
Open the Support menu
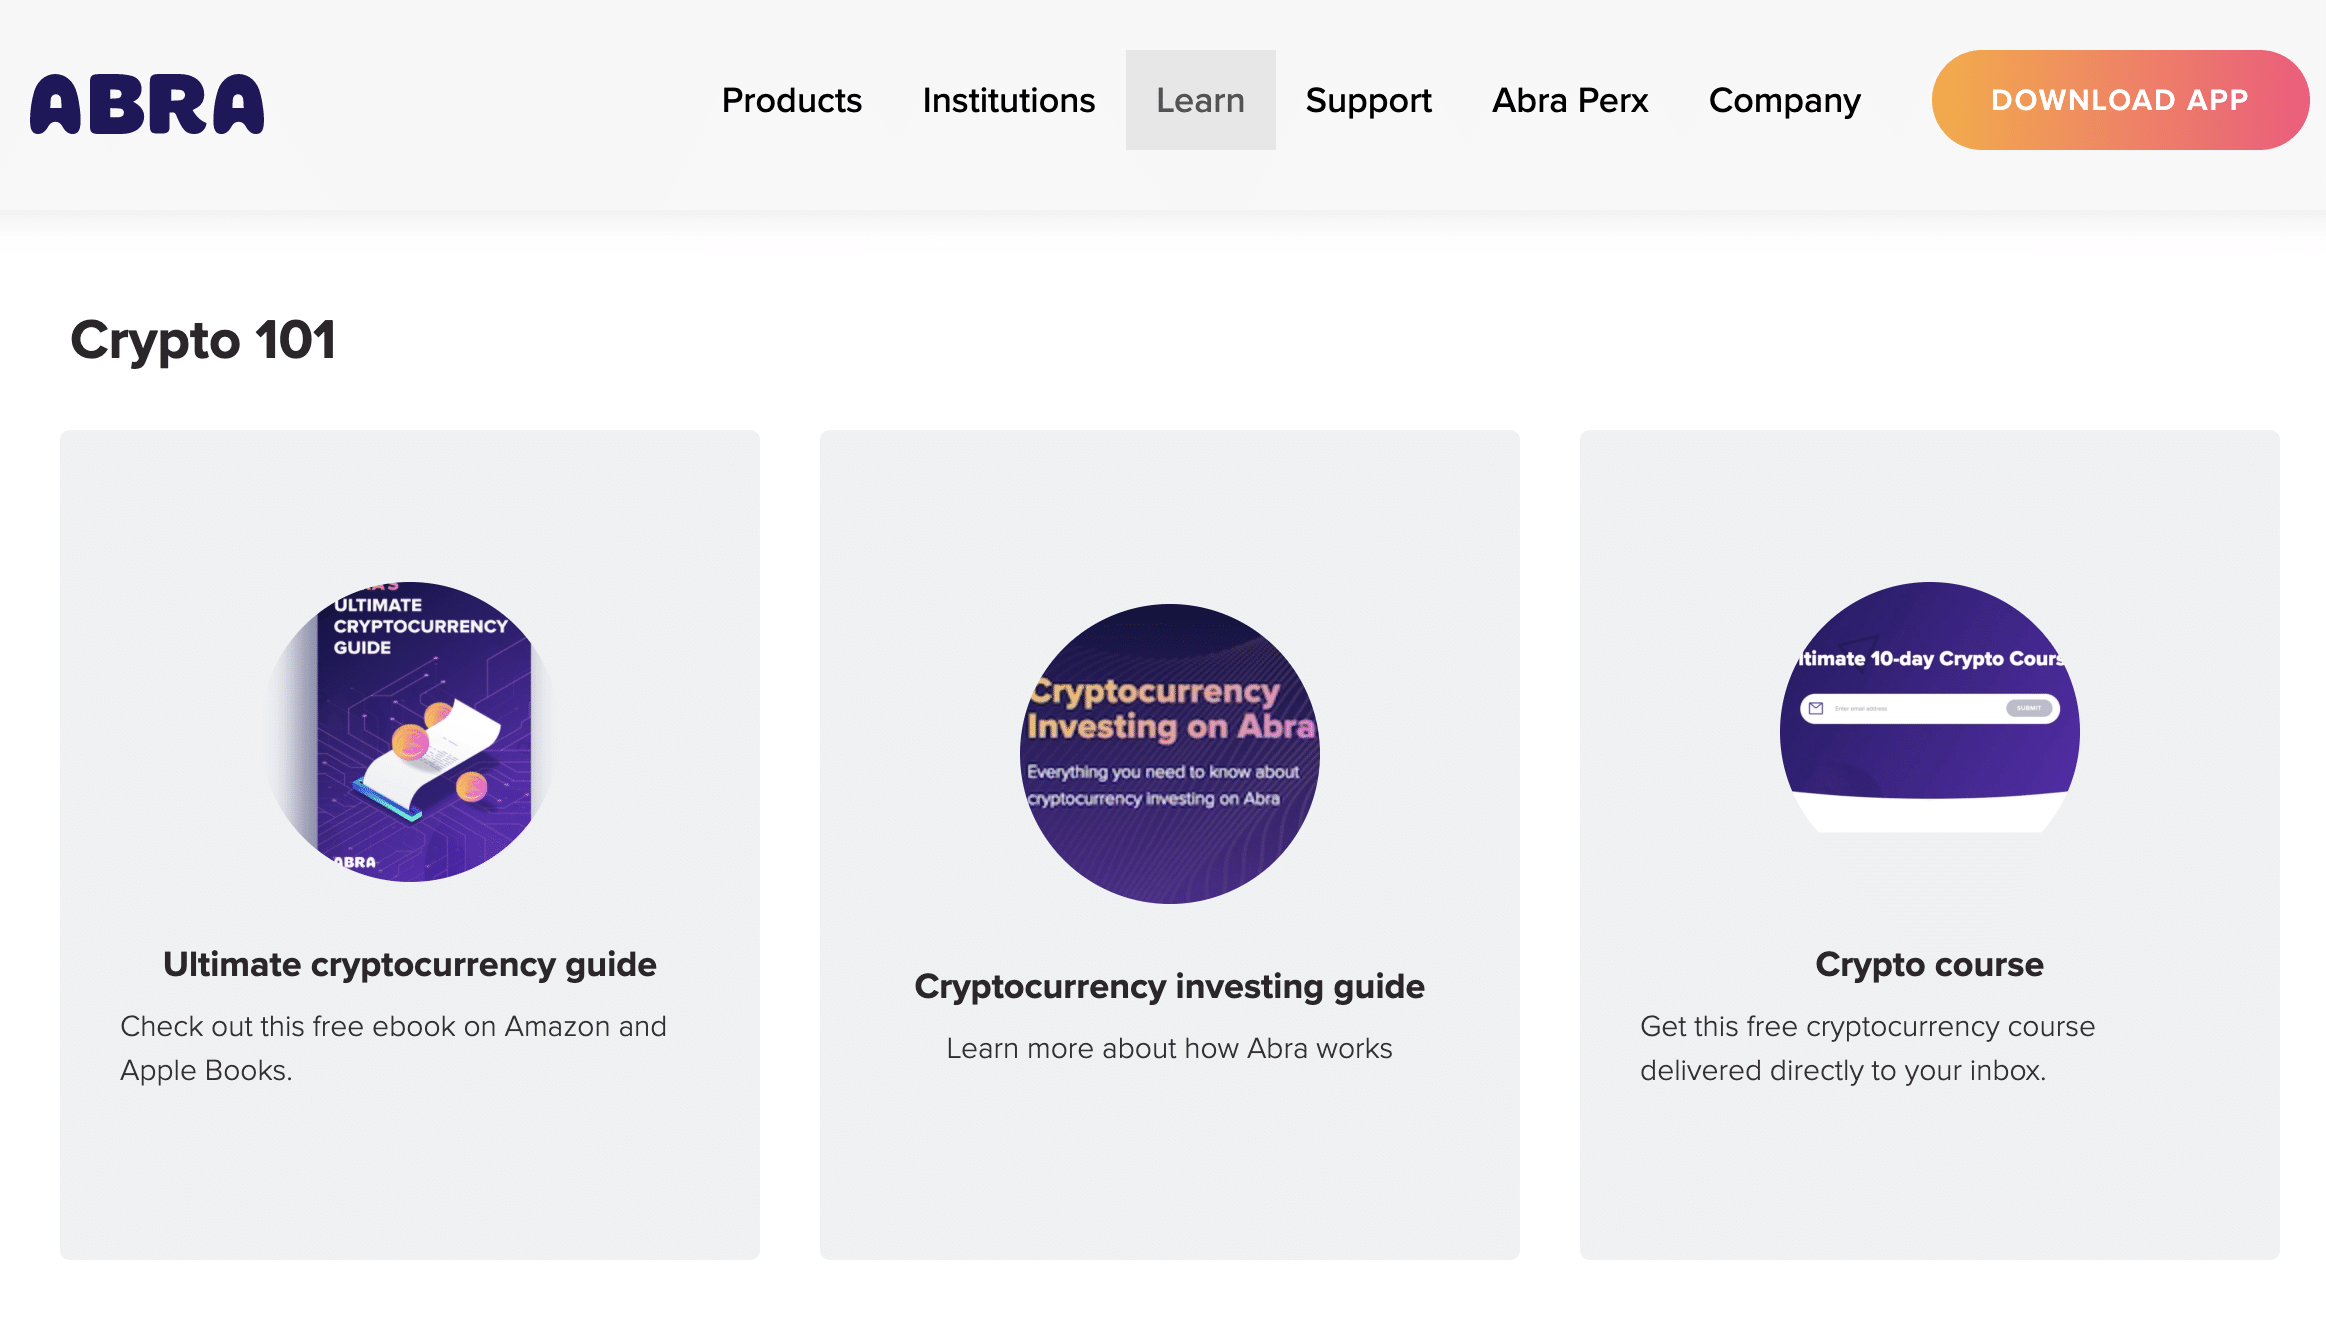point(1369,100)
